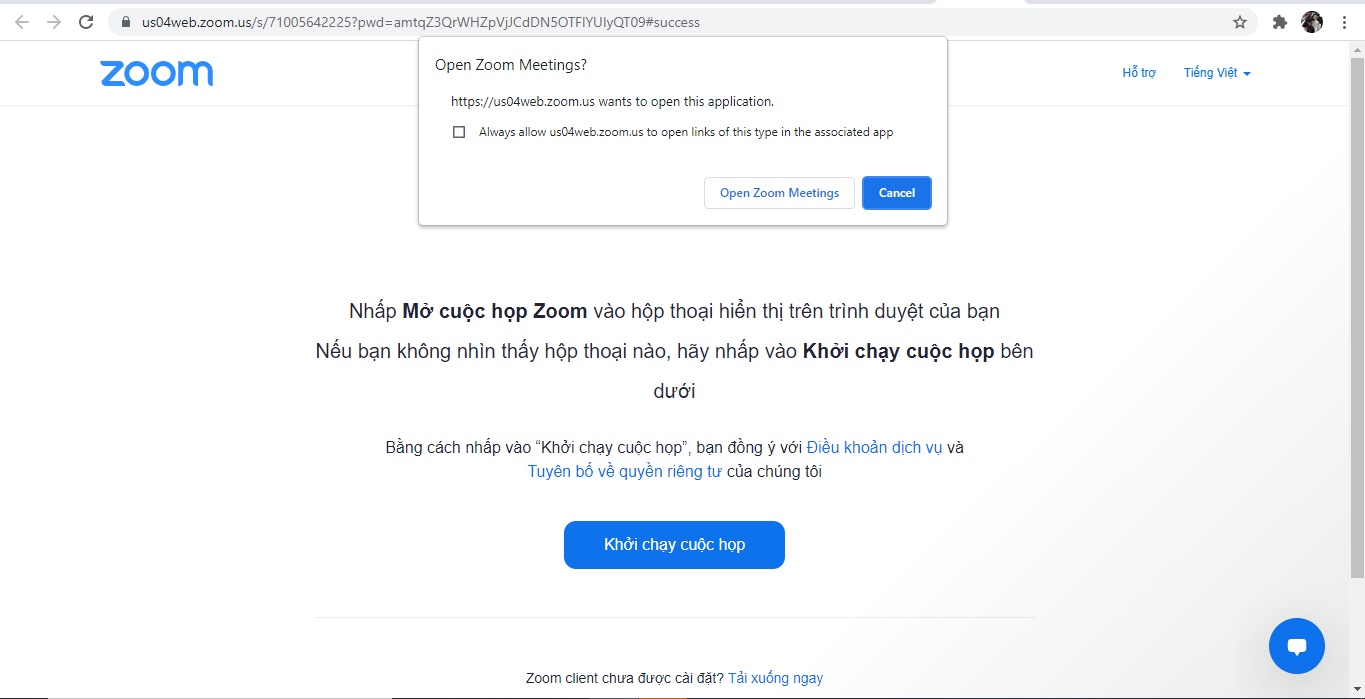Image resolution: width=1365 pixels, height=699 pixels.
Task: Open the blue chat support bubble
Action: (x=1297, y=646)
